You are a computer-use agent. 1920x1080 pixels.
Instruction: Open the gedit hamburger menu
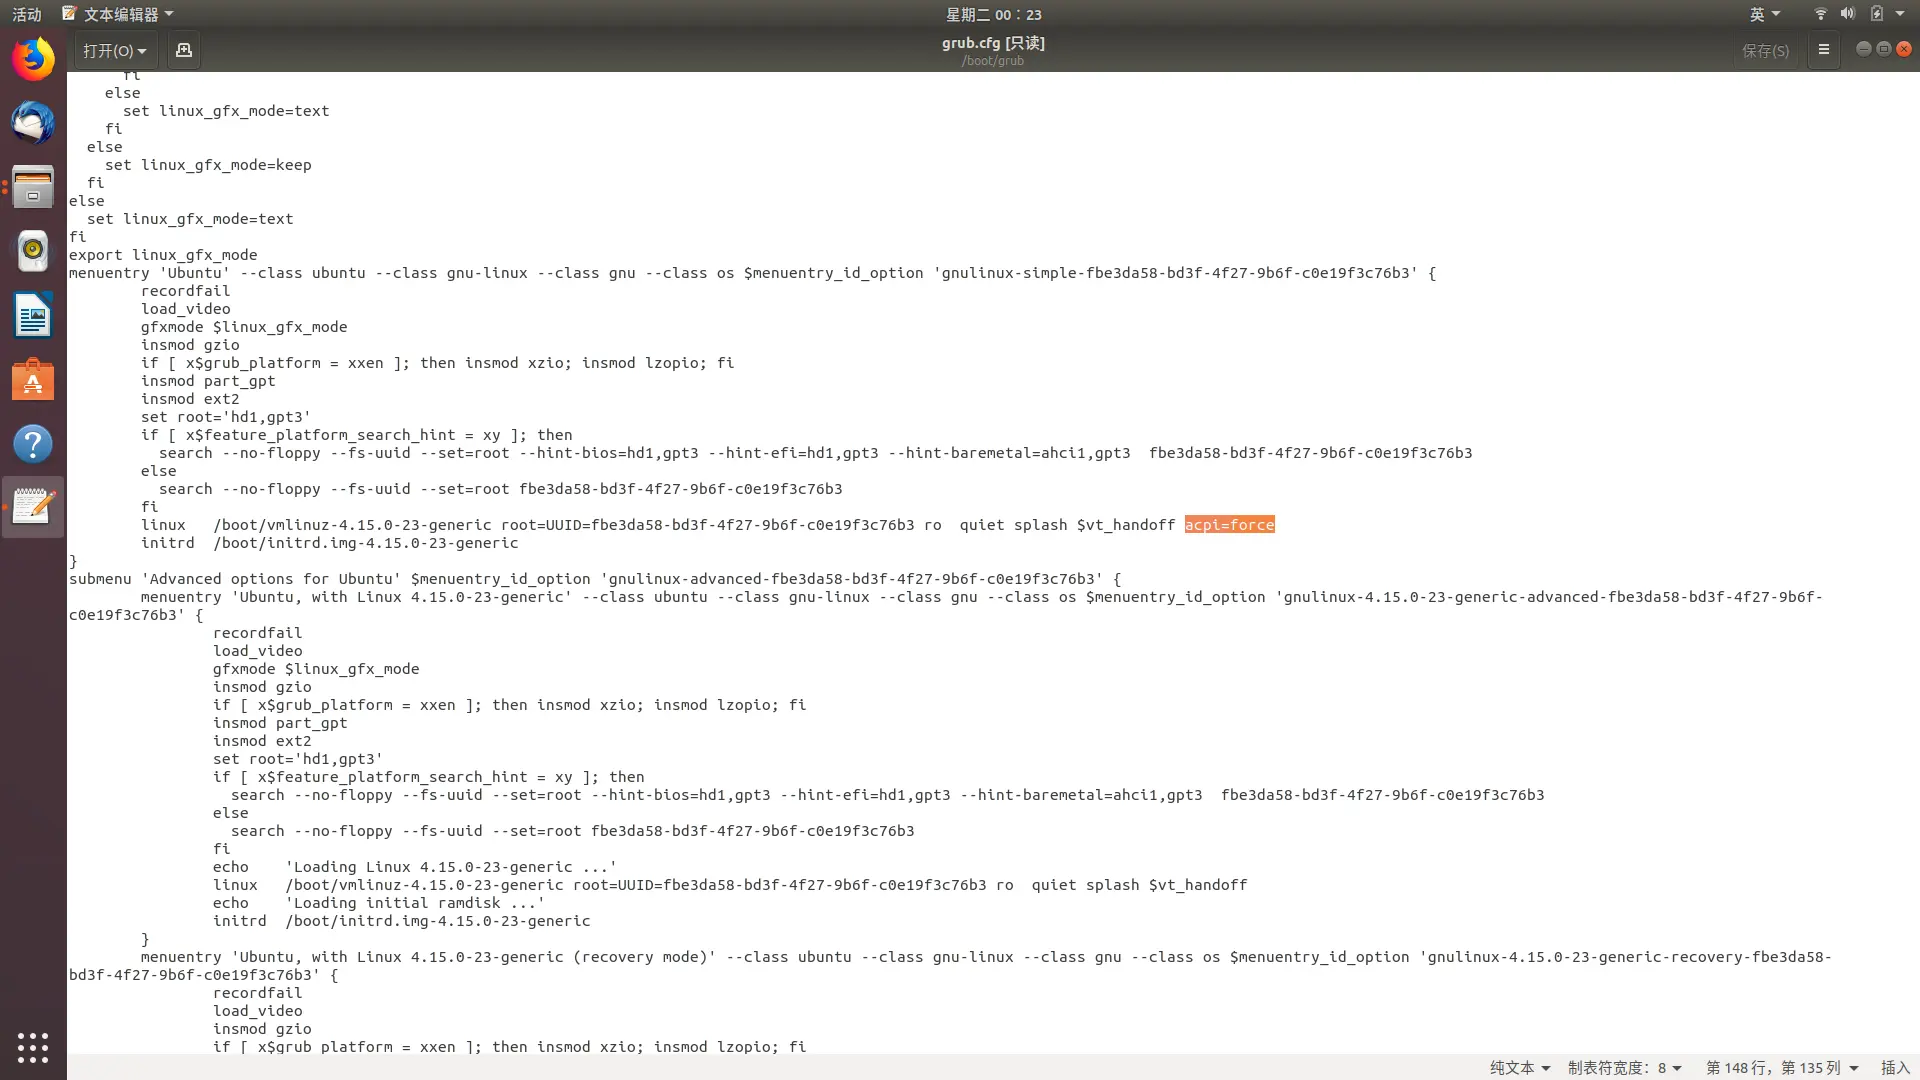click(1823, 50)
